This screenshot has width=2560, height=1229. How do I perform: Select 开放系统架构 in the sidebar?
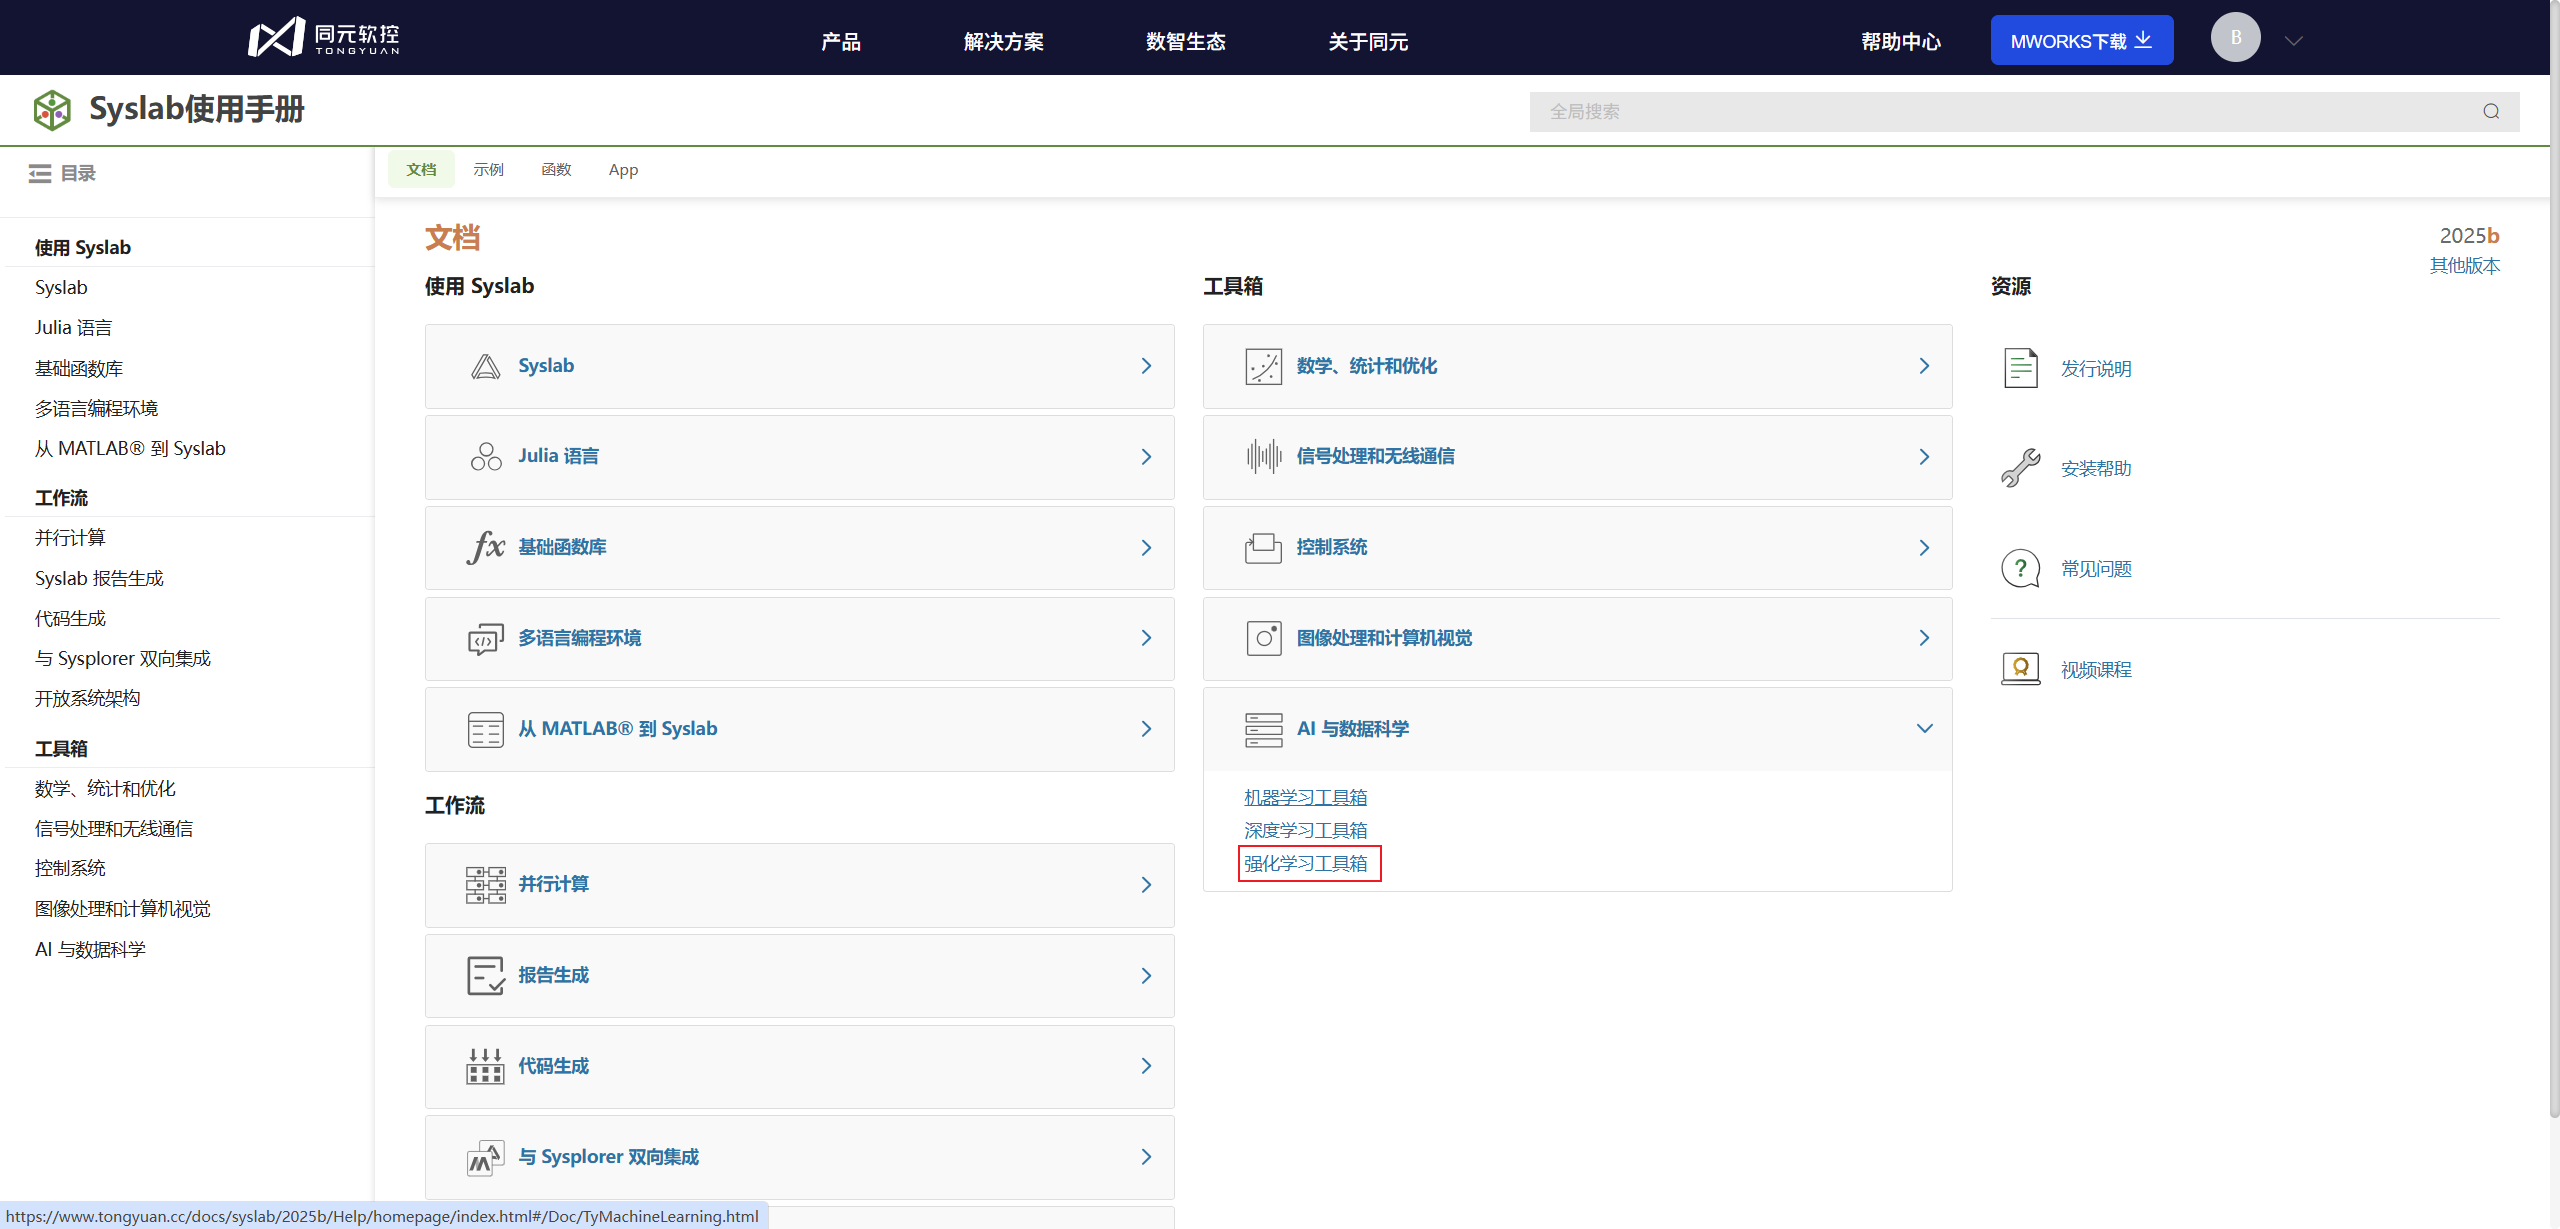pos(87,699)
